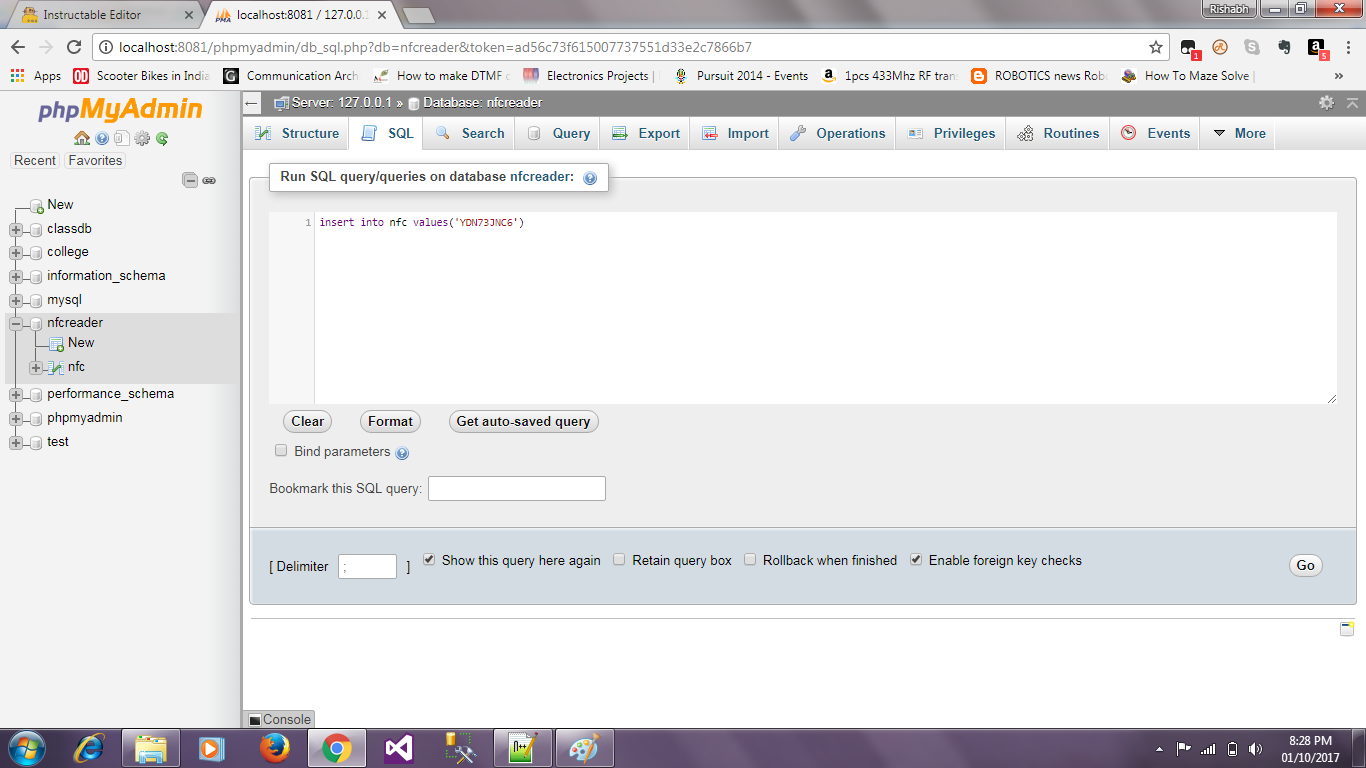
Task: Click Go to run the SQL query
Action: (1306, 565)
